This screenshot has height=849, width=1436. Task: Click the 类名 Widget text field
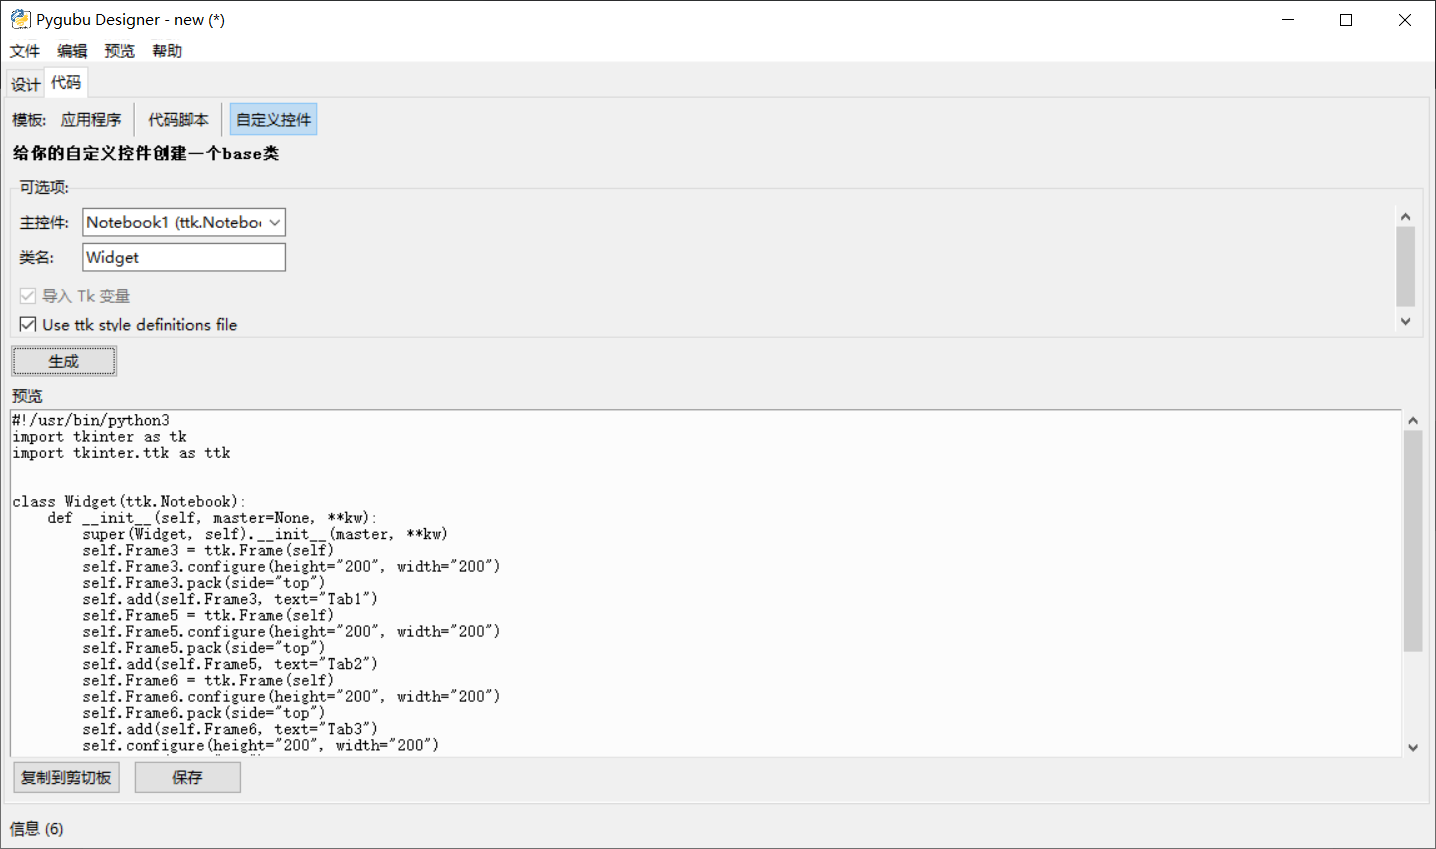(x=184, y=257)
